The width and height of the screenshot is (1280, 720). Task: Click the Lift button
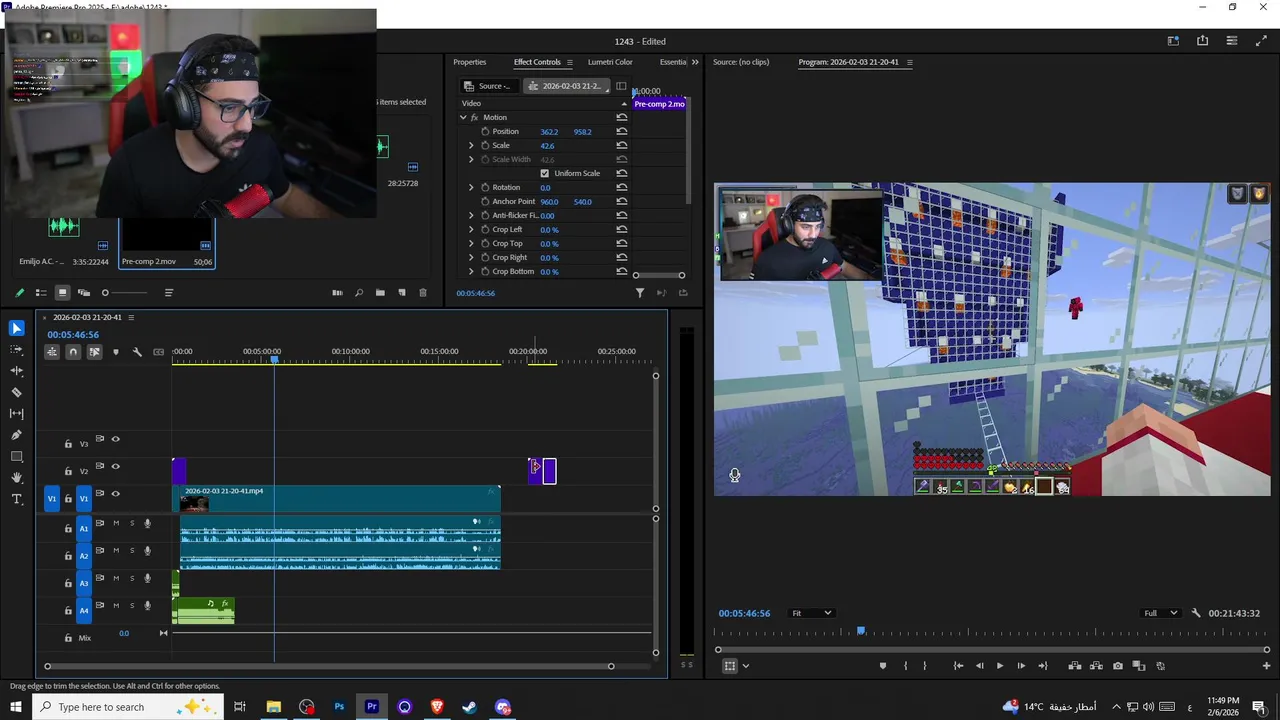coord(1074,666)
